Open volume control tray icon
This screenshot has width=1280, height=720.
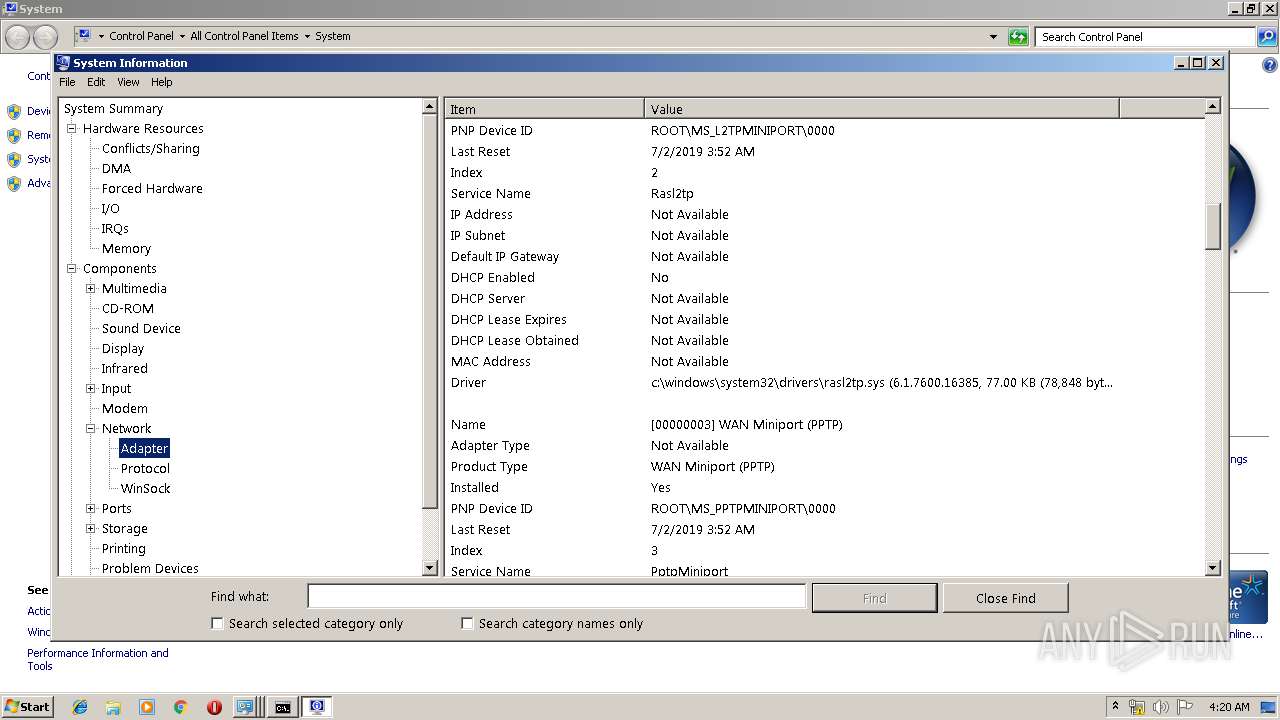tap(1161, 707)
